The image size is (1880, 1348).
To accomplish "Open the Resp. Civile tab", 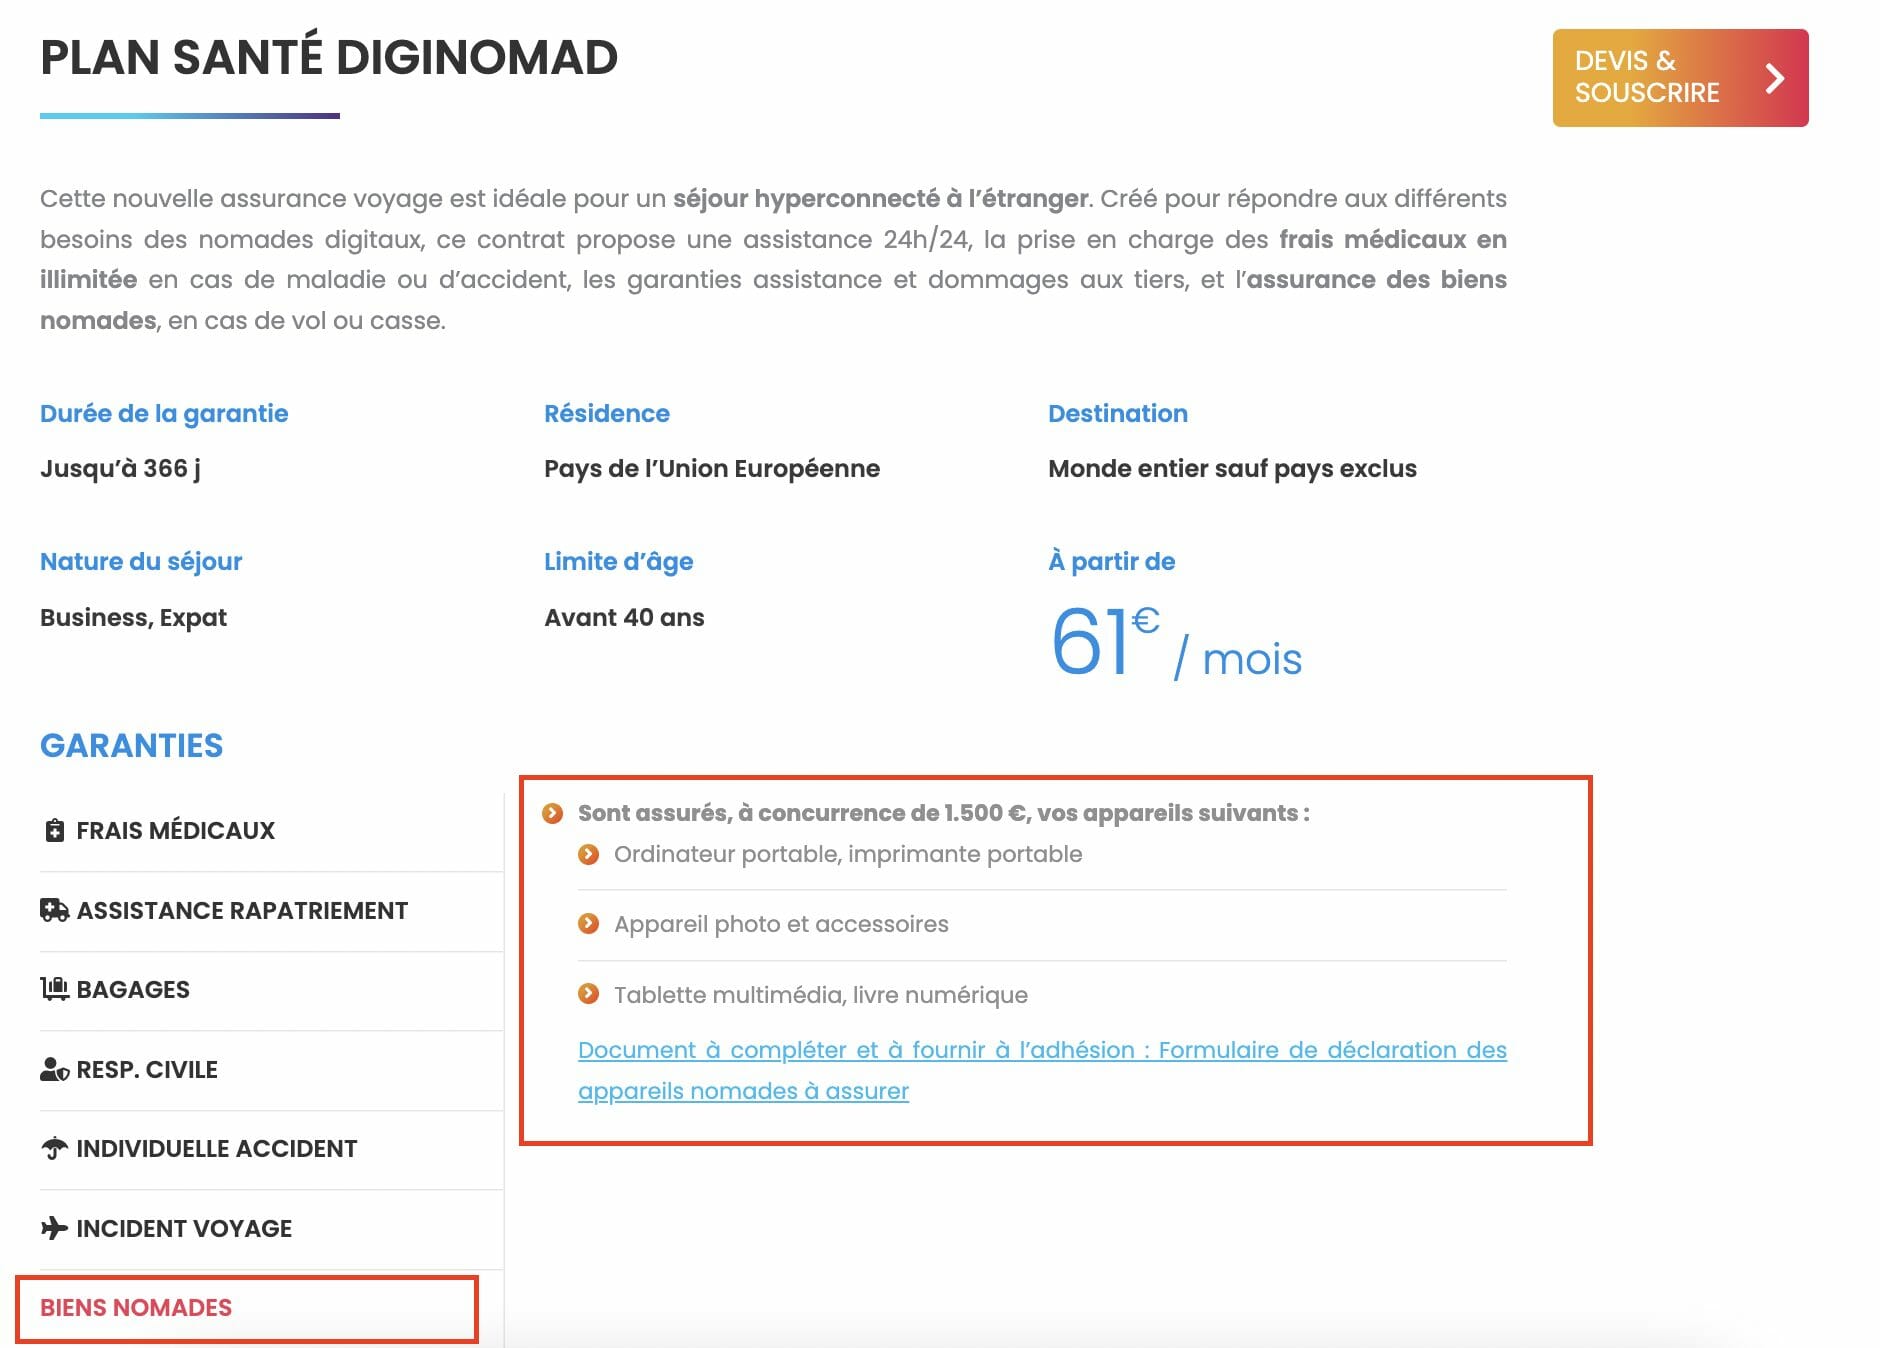I will 271,1070.
